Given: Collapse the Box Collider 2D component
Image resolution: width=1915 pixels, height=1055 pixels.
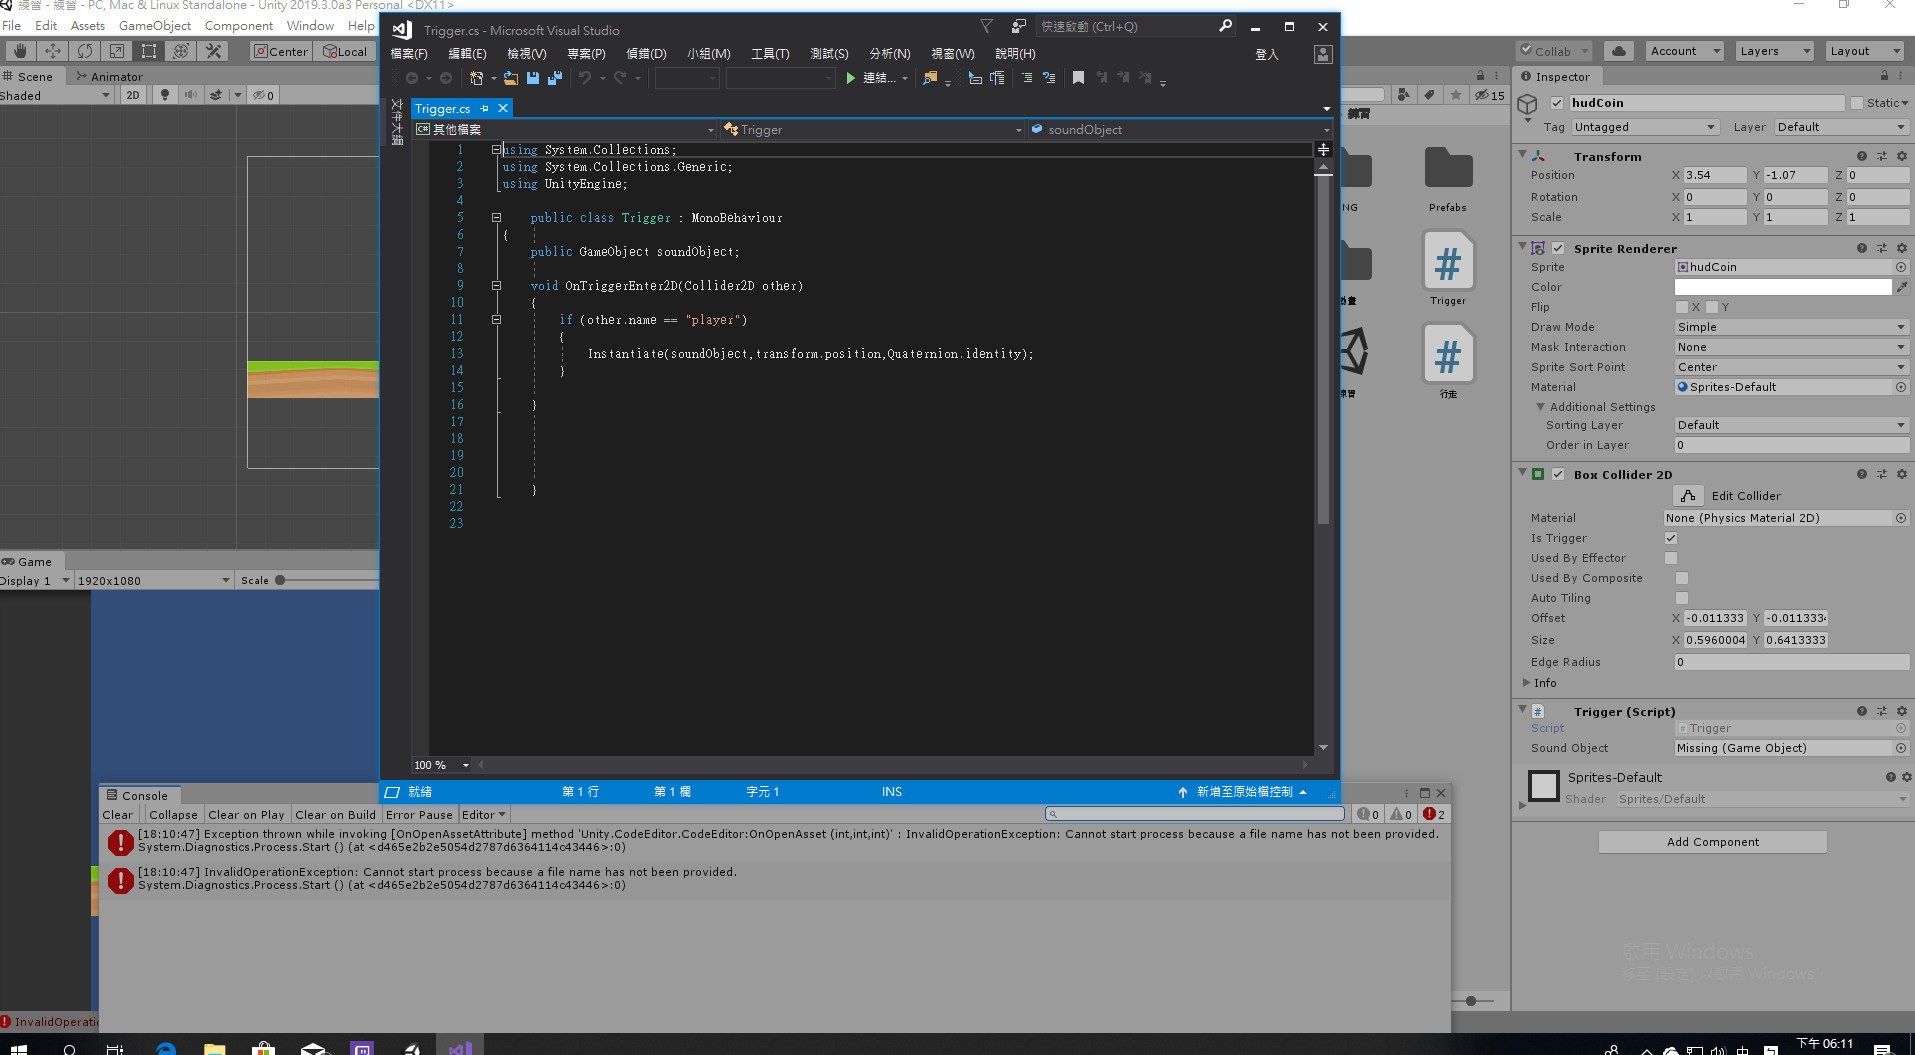Looking at the screenshot, I should (x=1523, y=473).
